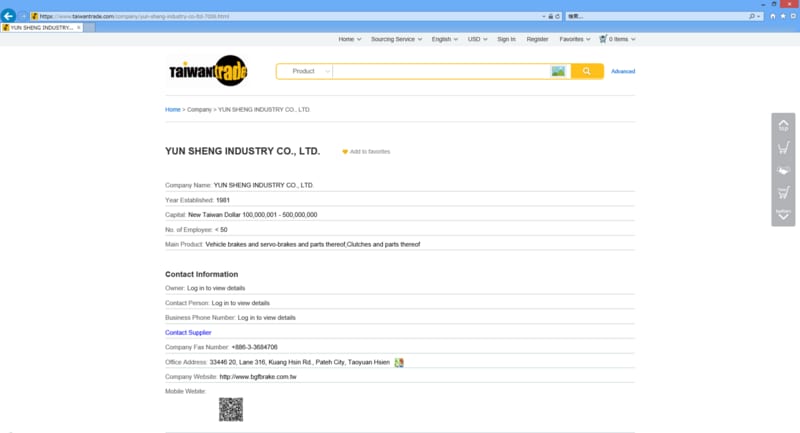
Task: Click the cart icon above the Bottom arrow
Action: coord(783,192)
